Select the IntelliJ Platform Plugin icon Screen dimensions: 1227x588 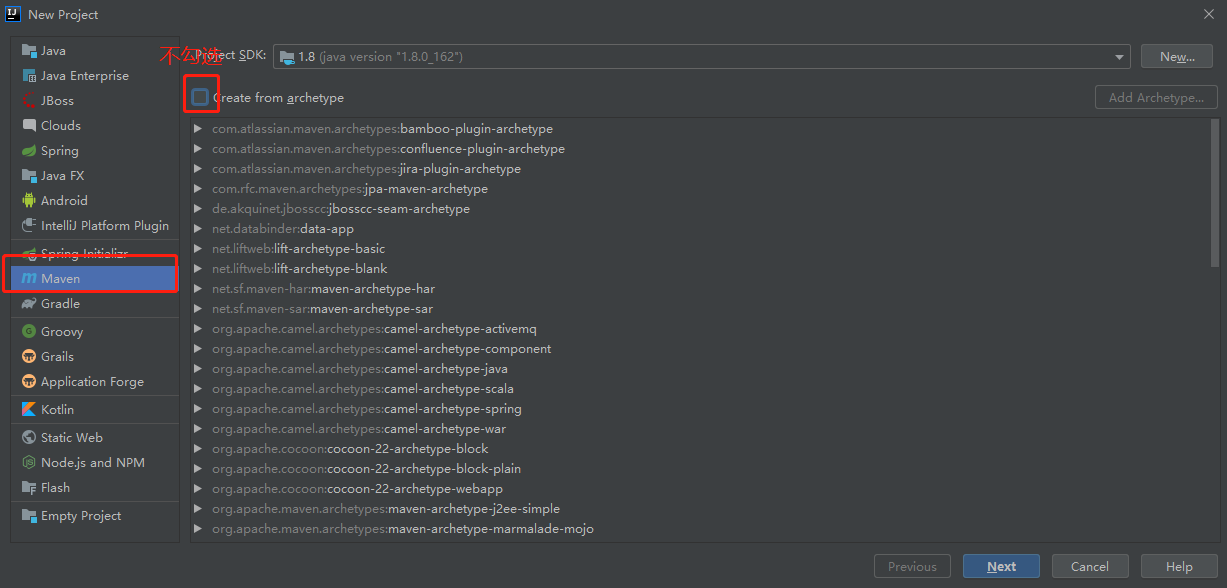pos(29,226)
